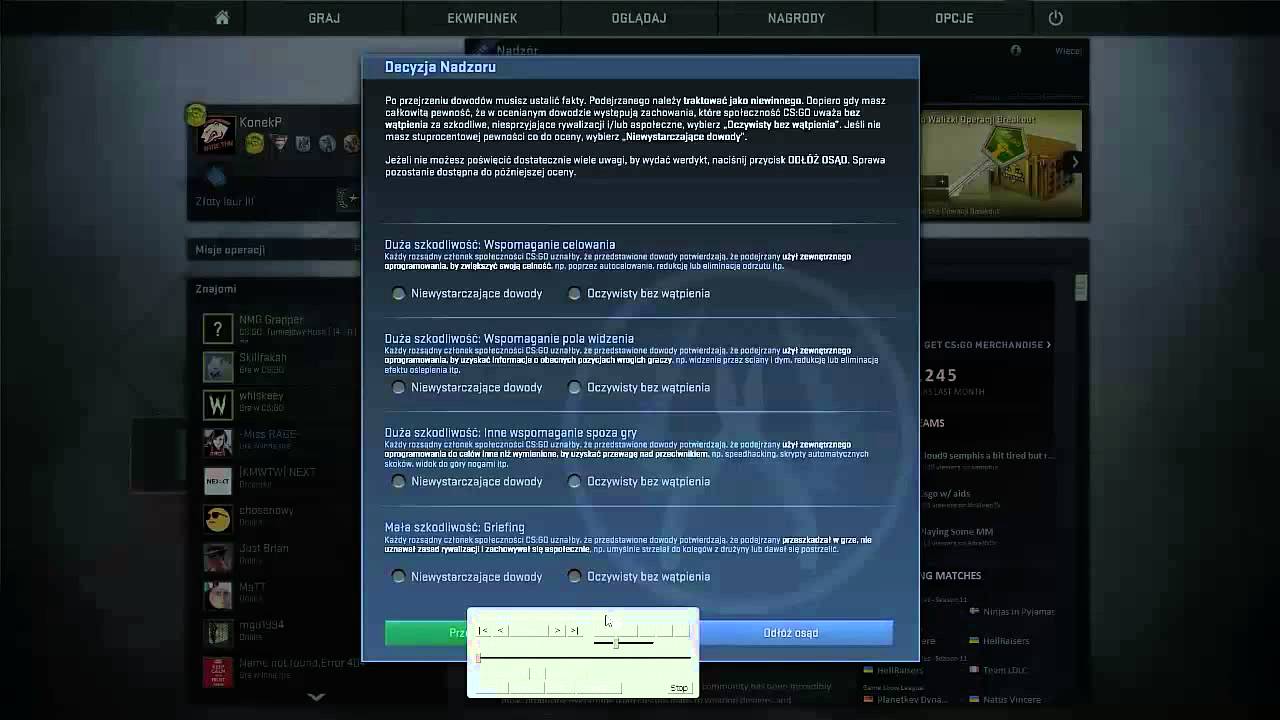This screenshot has width=1280, height=720.
Task: Click 'Natus Vincere' match entry
Action: tap(1005, 700)
